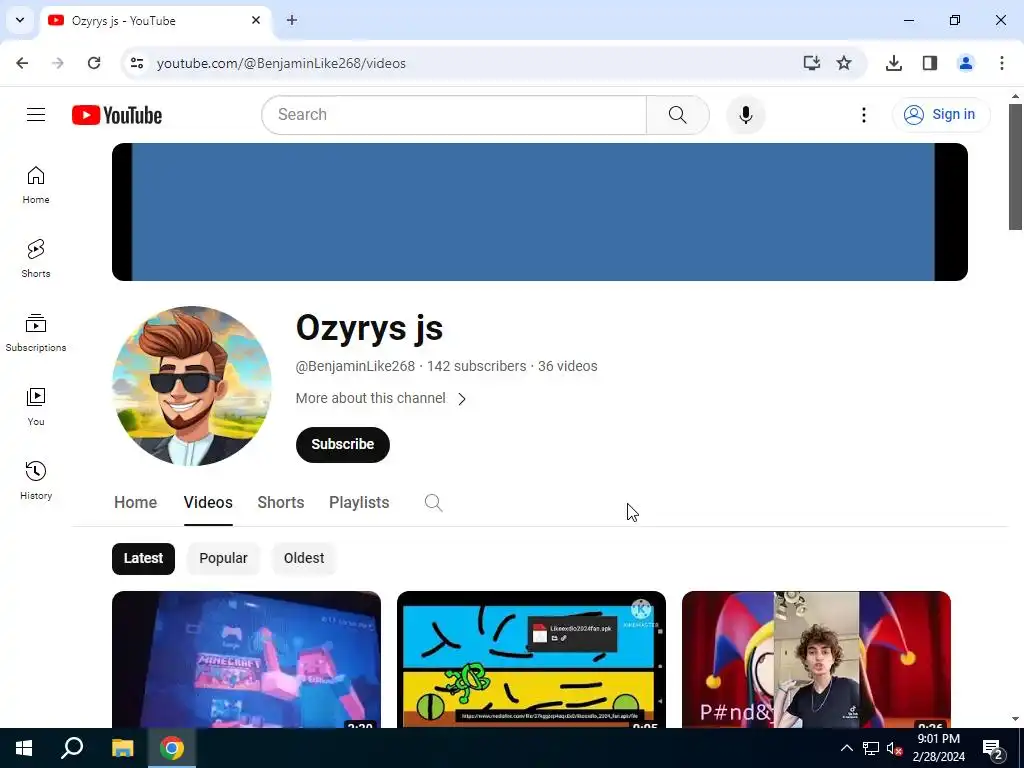Close the Ozyrys js tab
The height and width of the screenshot is (768, 1024).
click(256, 20)
